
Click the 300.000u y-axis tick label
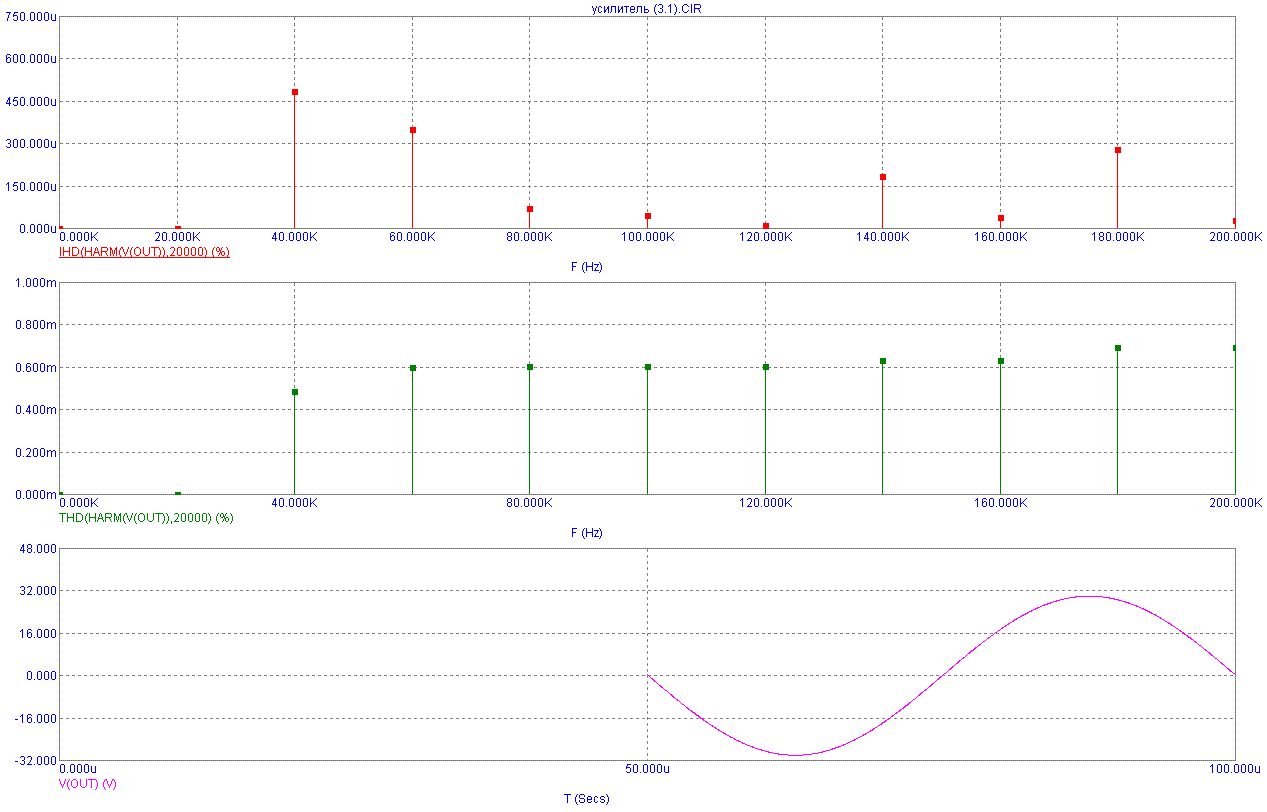31,144
